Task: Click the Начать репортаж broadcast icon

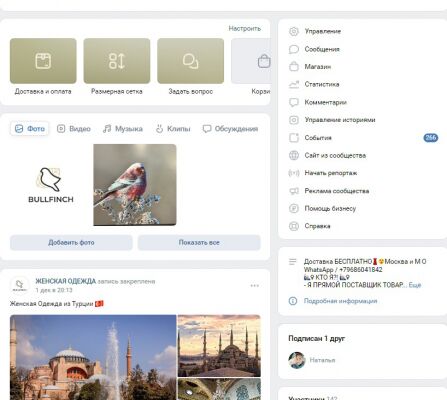Action: 294,173
